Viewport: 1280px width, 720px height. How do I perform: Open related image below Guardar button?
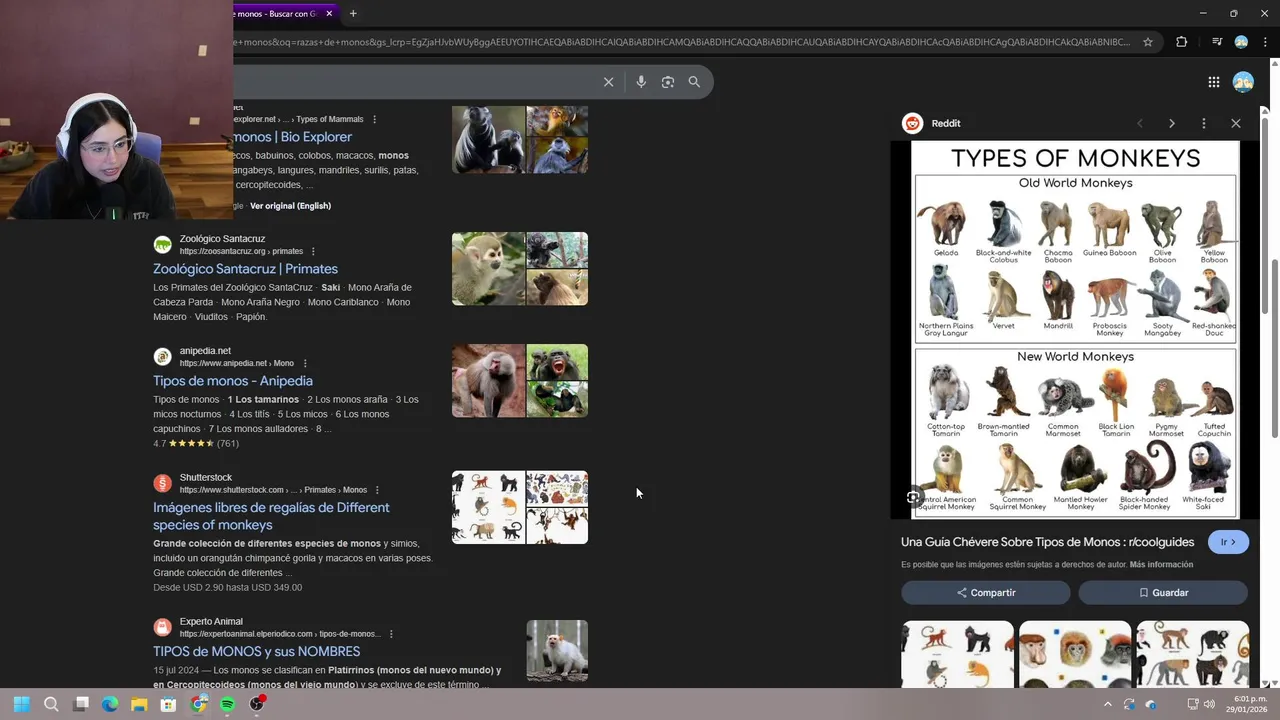[x=1193, y=654]
